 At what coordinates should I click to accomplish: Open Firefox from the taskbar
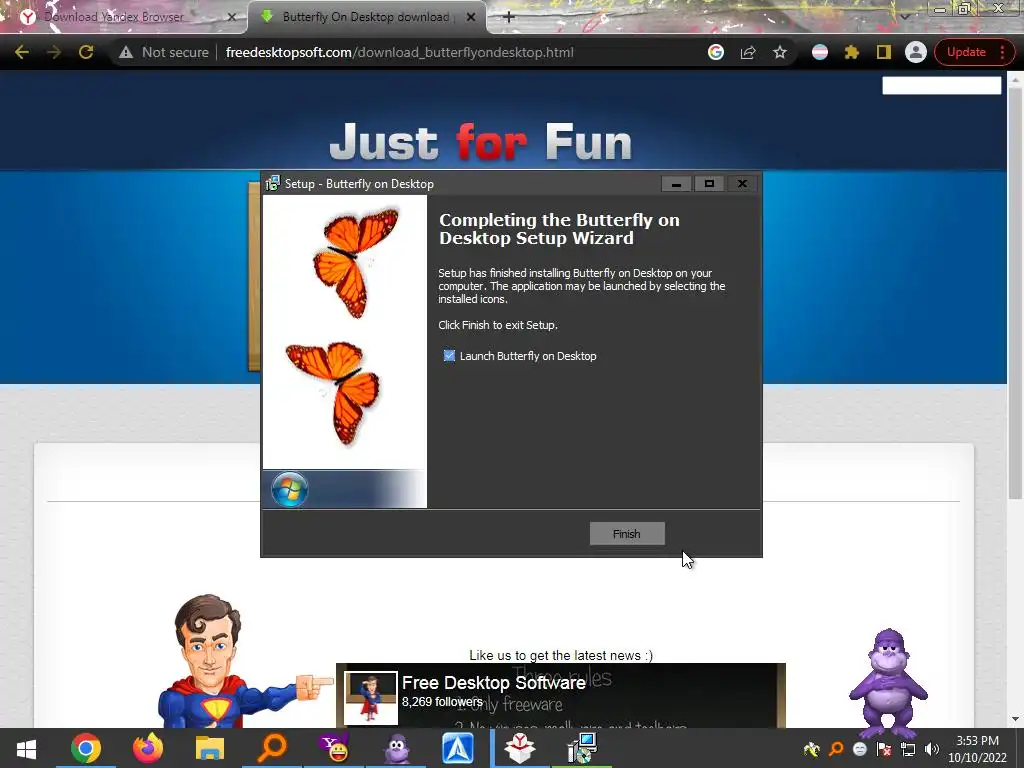click(148, 748)
